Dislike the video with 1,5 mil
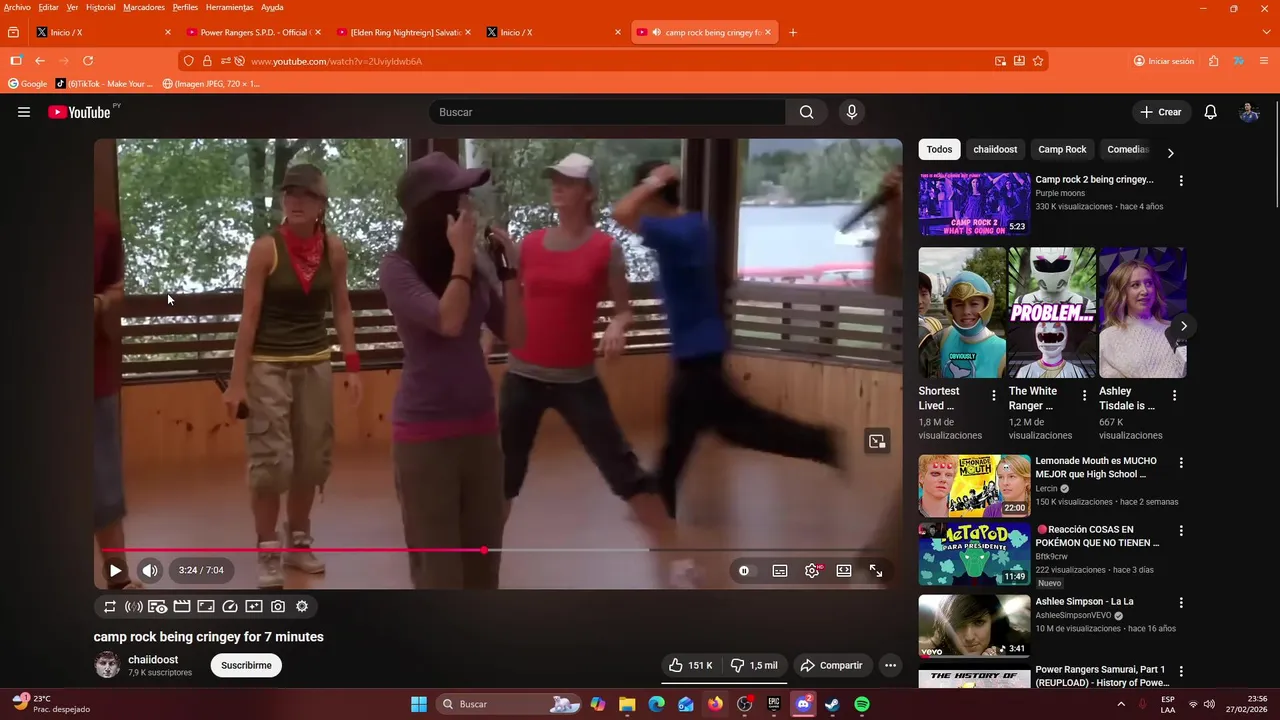The image size is (1280, 720). point(753,665)
